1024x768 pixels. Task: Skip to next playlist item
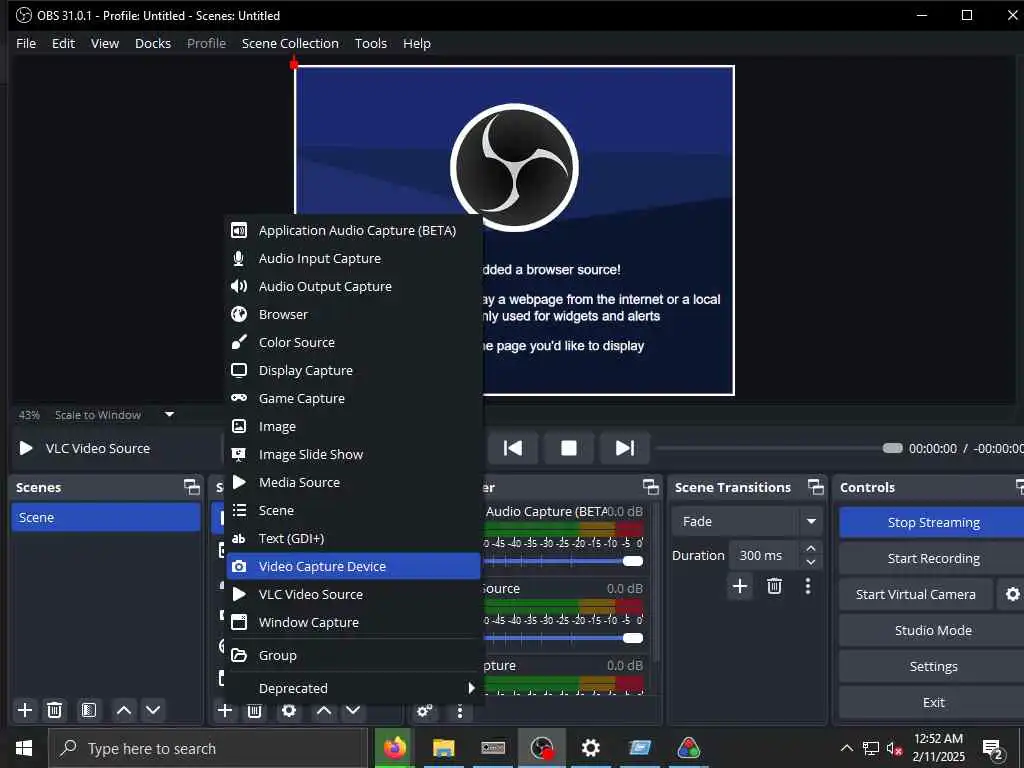click(x=625, y=448)
